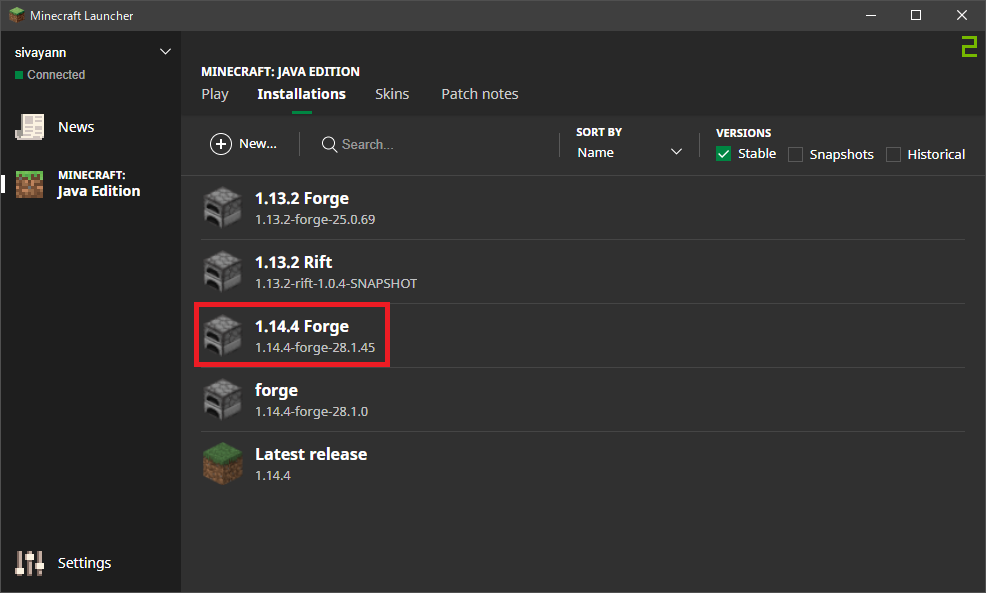Click version text 1.14.4-forge-28.1.0
986x593 pixels.
click(311, 412)
